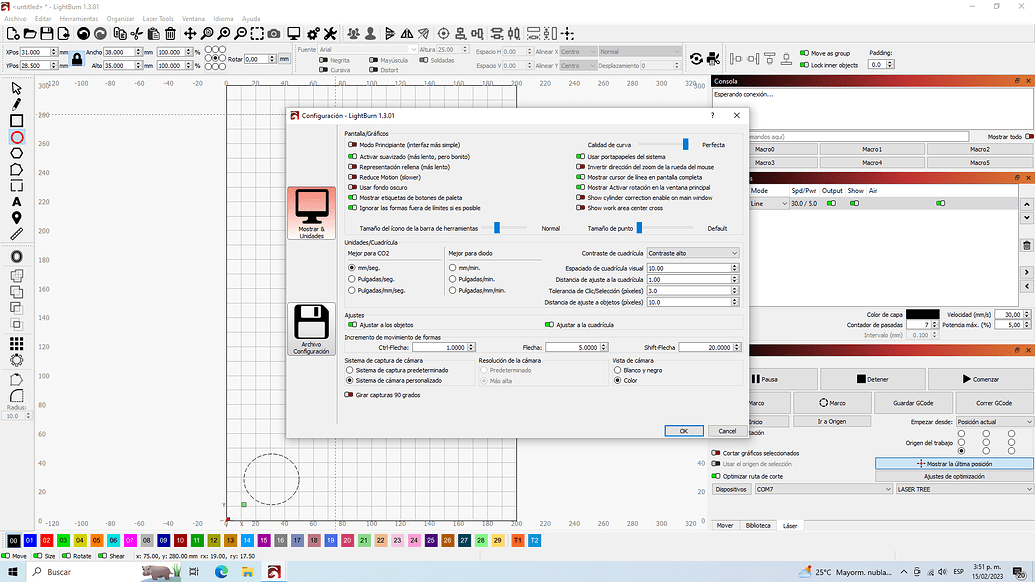Screen dimensions: 1035x582
Task: Open the Archivo Configuración settings page
Action: (311, 330)
